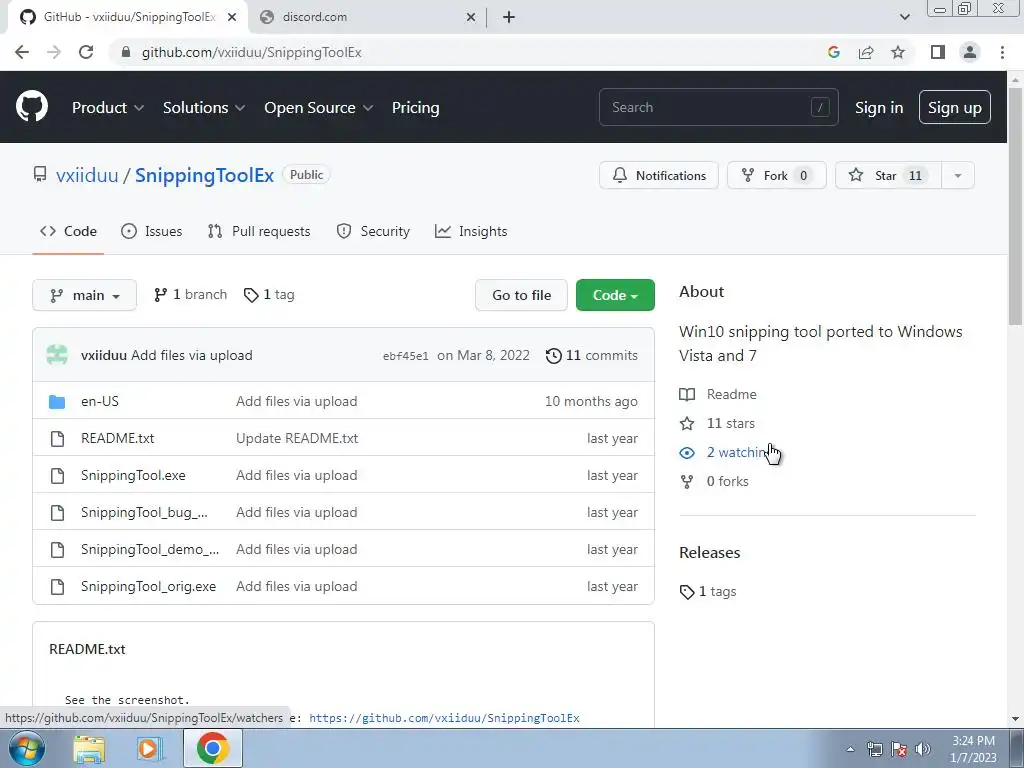Open the 2 watching link
Viewport: 1024px width, 768px height.
pos(724,453)
